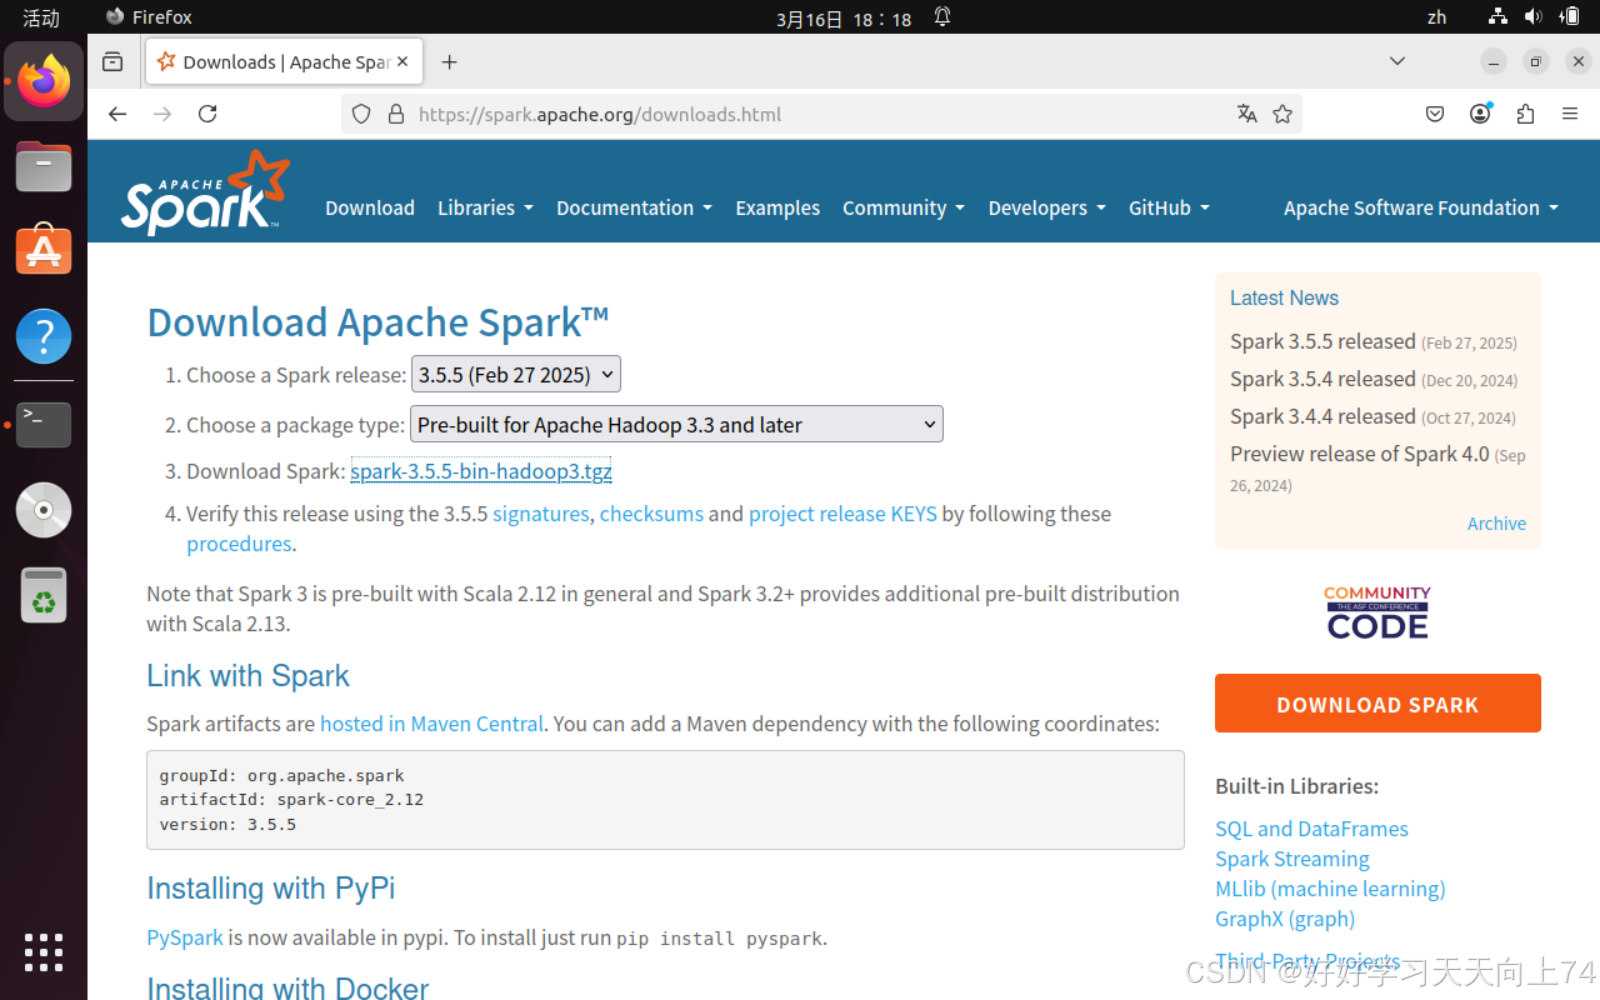
Task: Navigate back to the previous page
Action: [117, 113]
